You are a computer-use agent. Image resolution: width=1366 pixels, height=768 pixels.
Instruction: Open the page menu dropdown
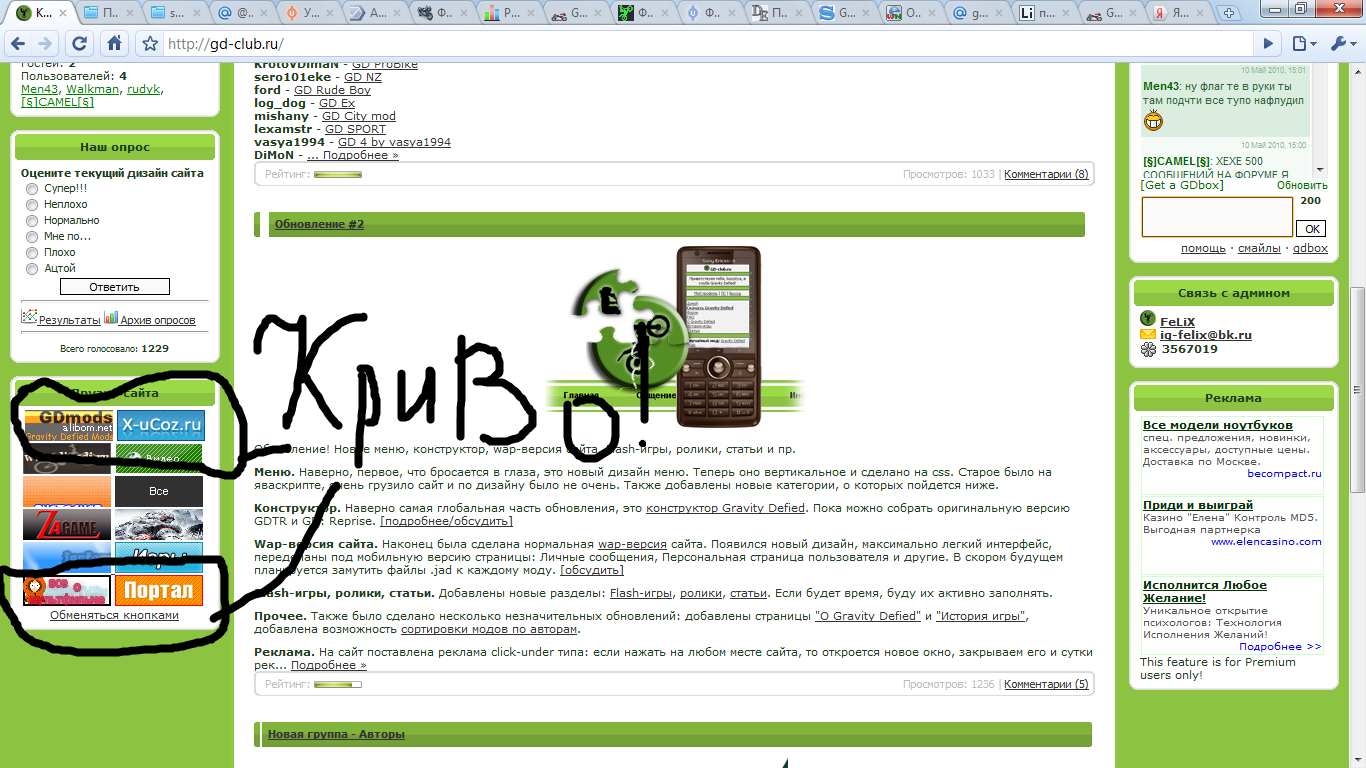1304,44
